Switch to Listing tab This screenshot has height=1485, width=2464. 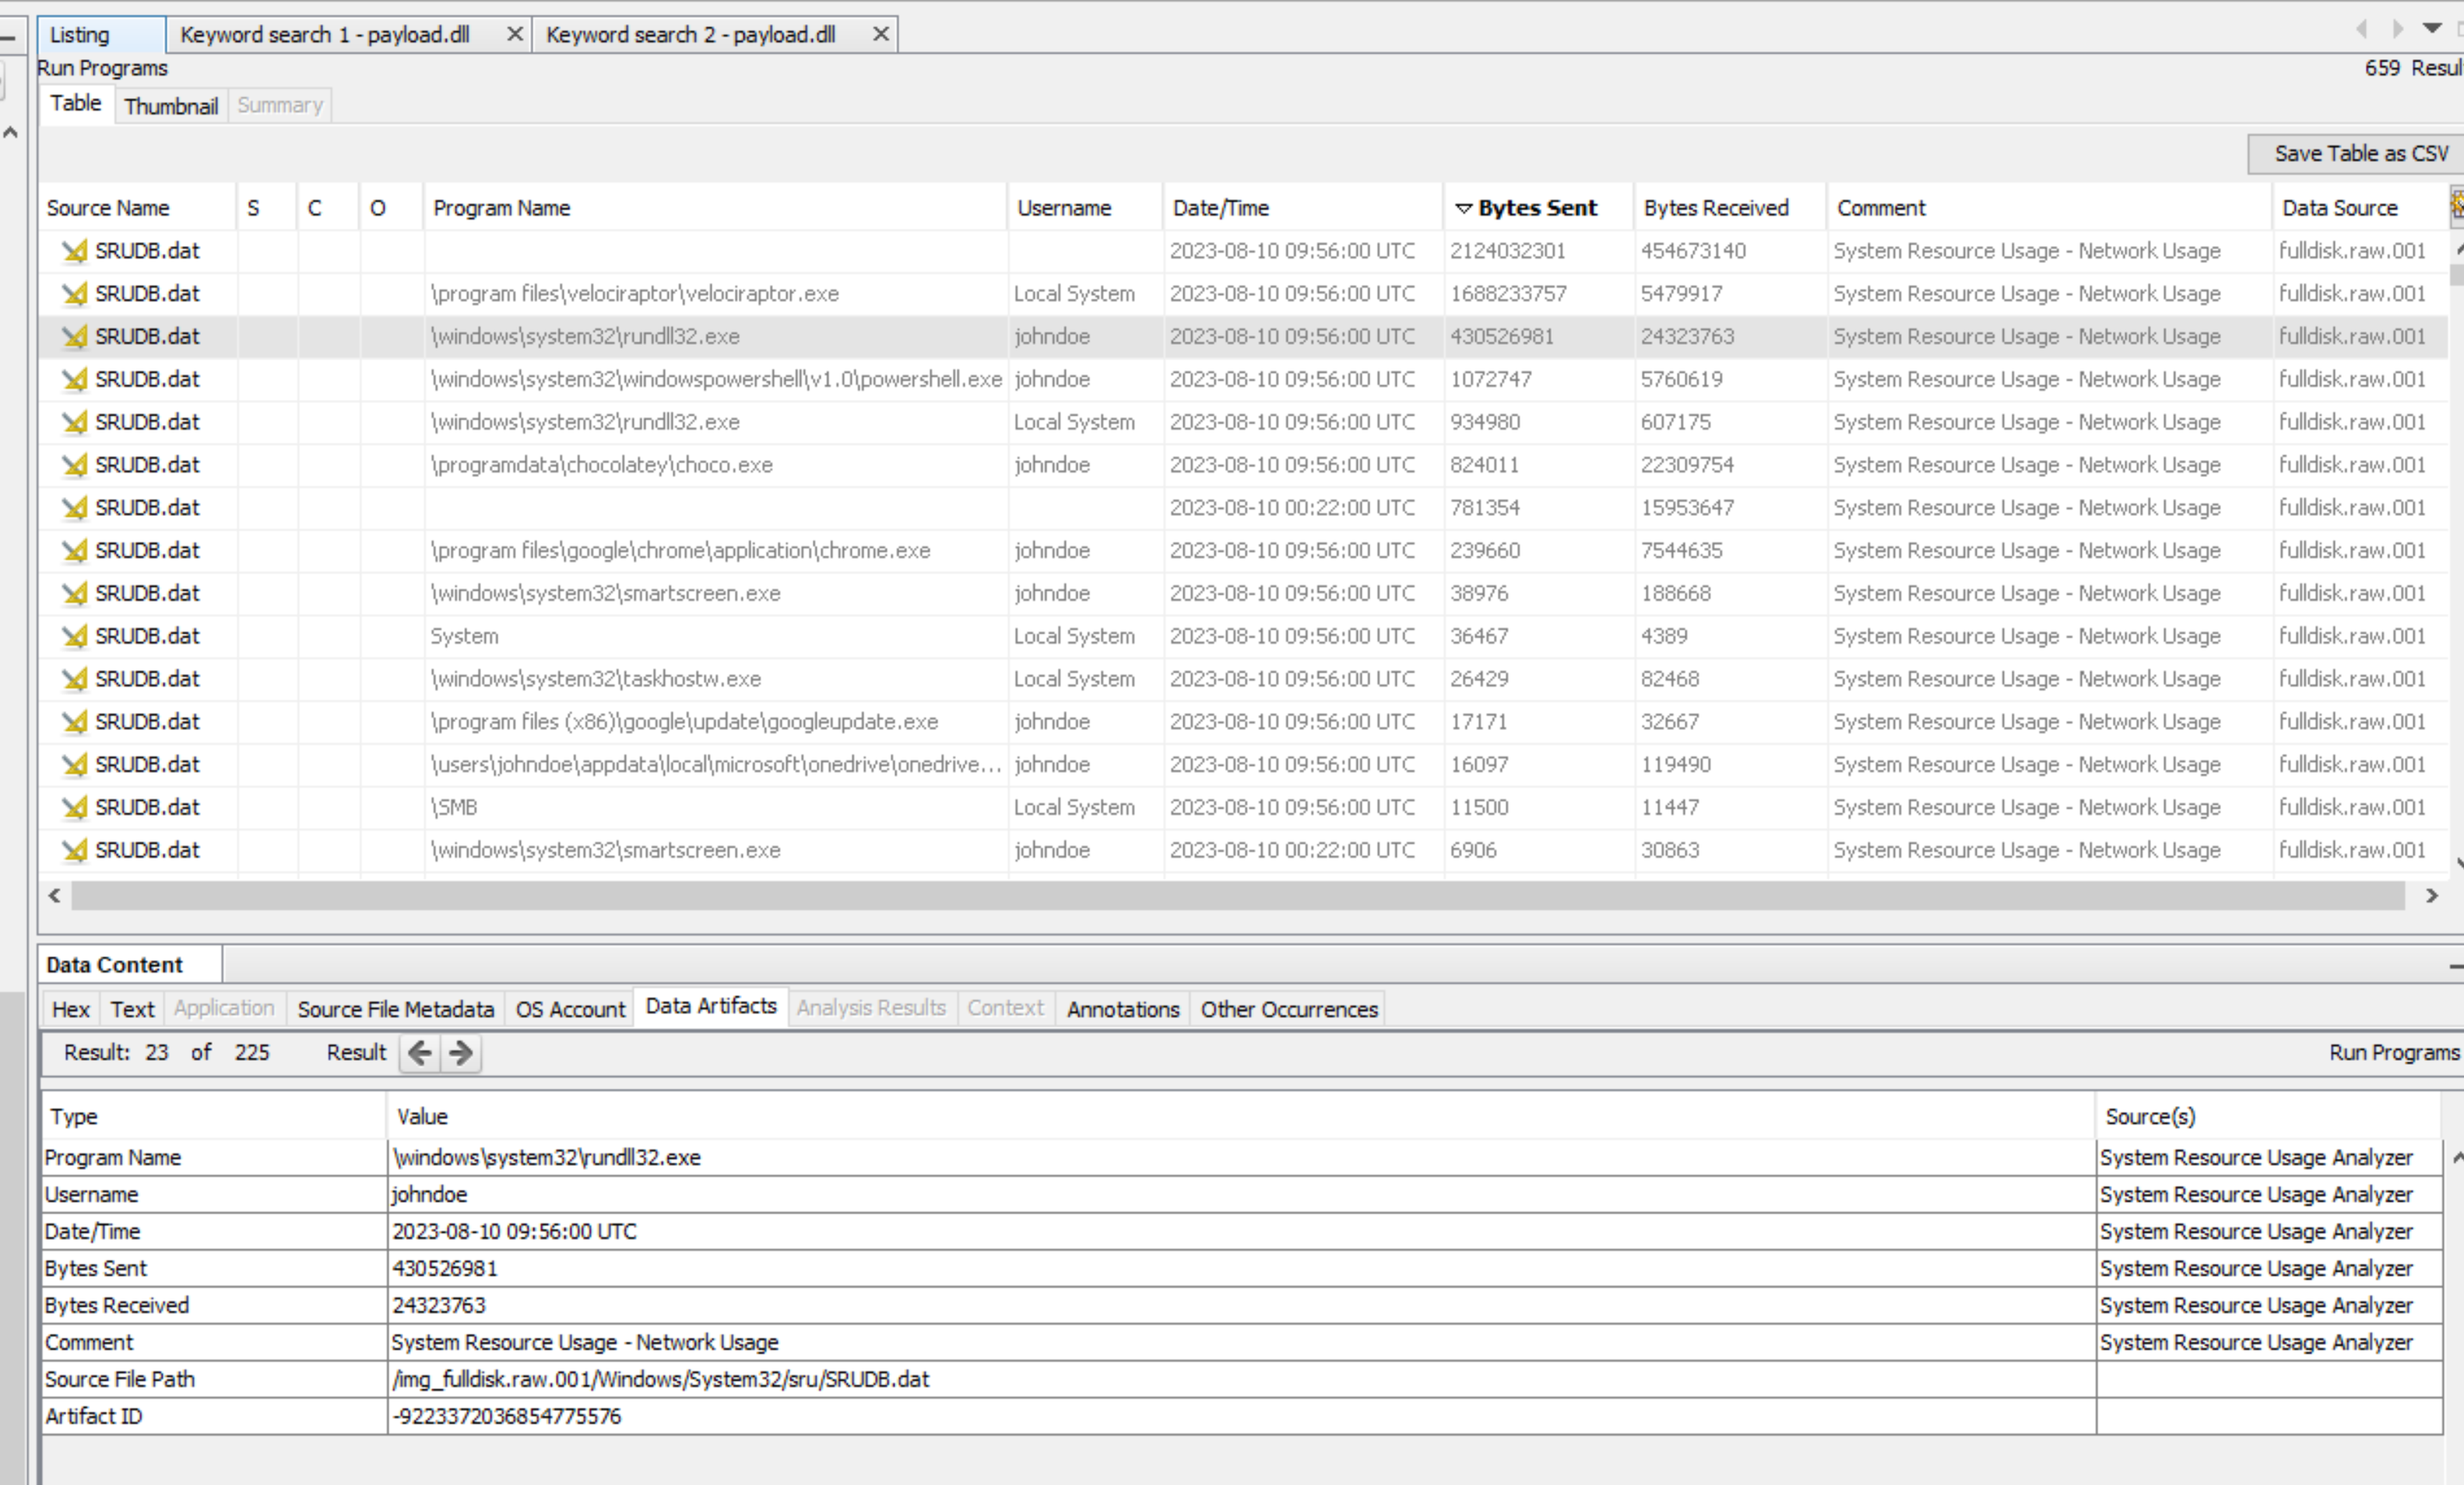click(x=101, y=35)
